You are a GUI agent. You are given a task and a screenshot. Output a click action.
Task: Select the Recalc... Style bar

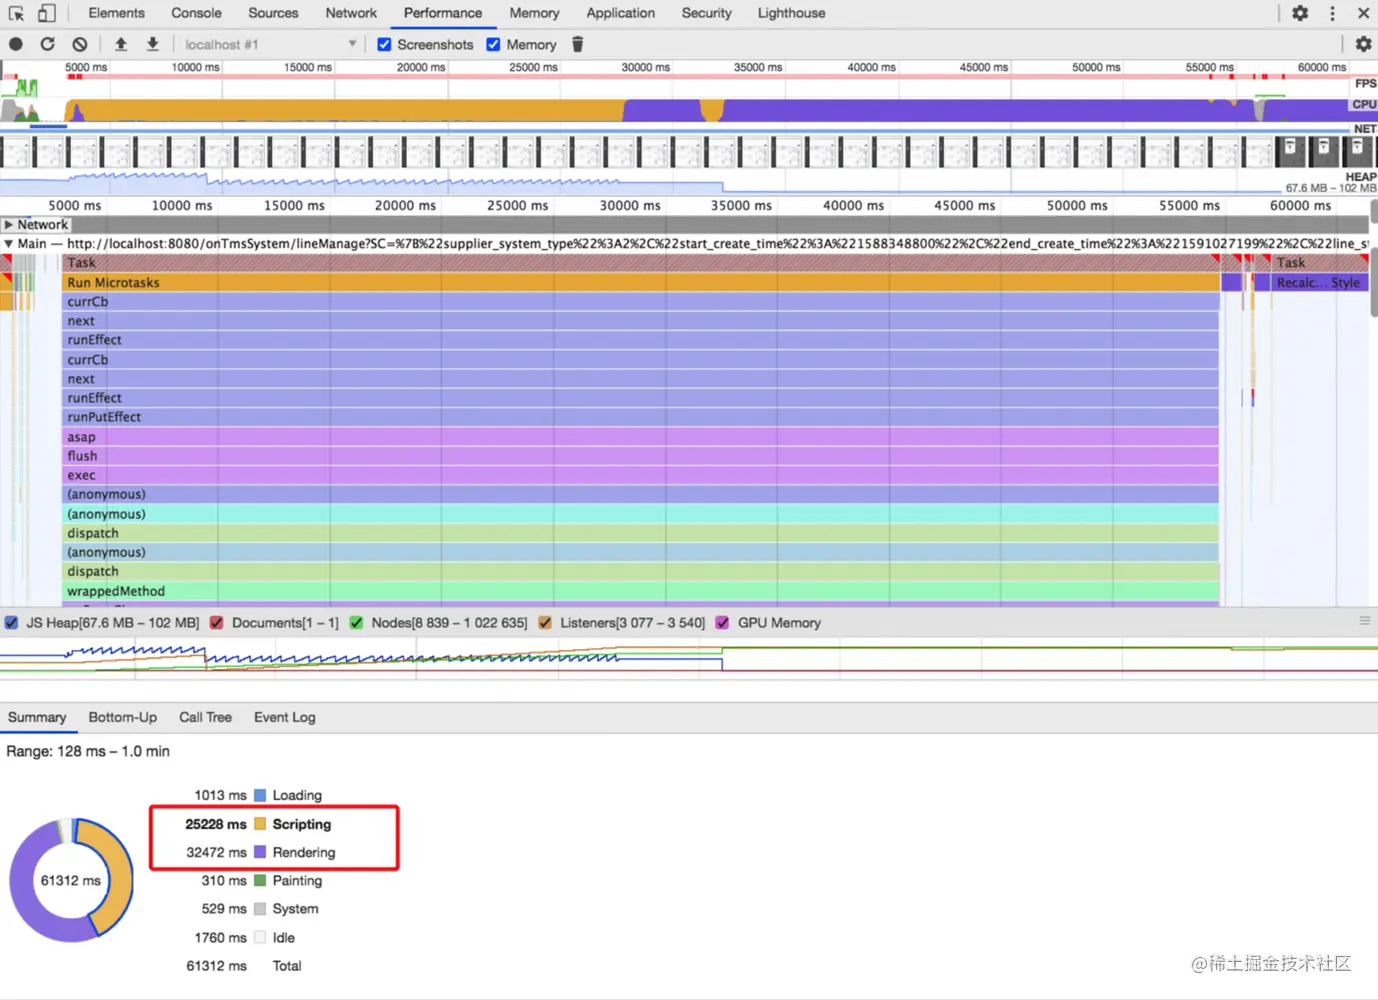pyautogui.click(x=1318, y=283)
